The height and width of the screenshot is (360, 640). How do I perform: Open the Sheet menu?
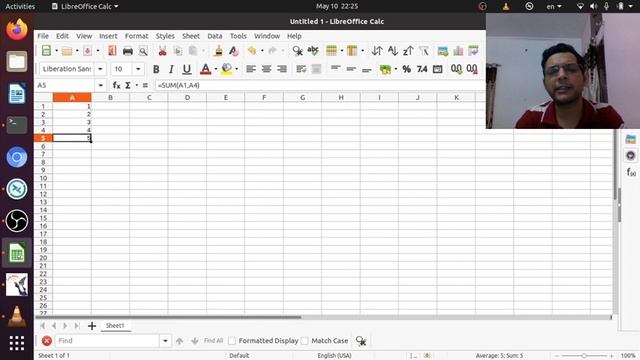click(x=191, y=36)
